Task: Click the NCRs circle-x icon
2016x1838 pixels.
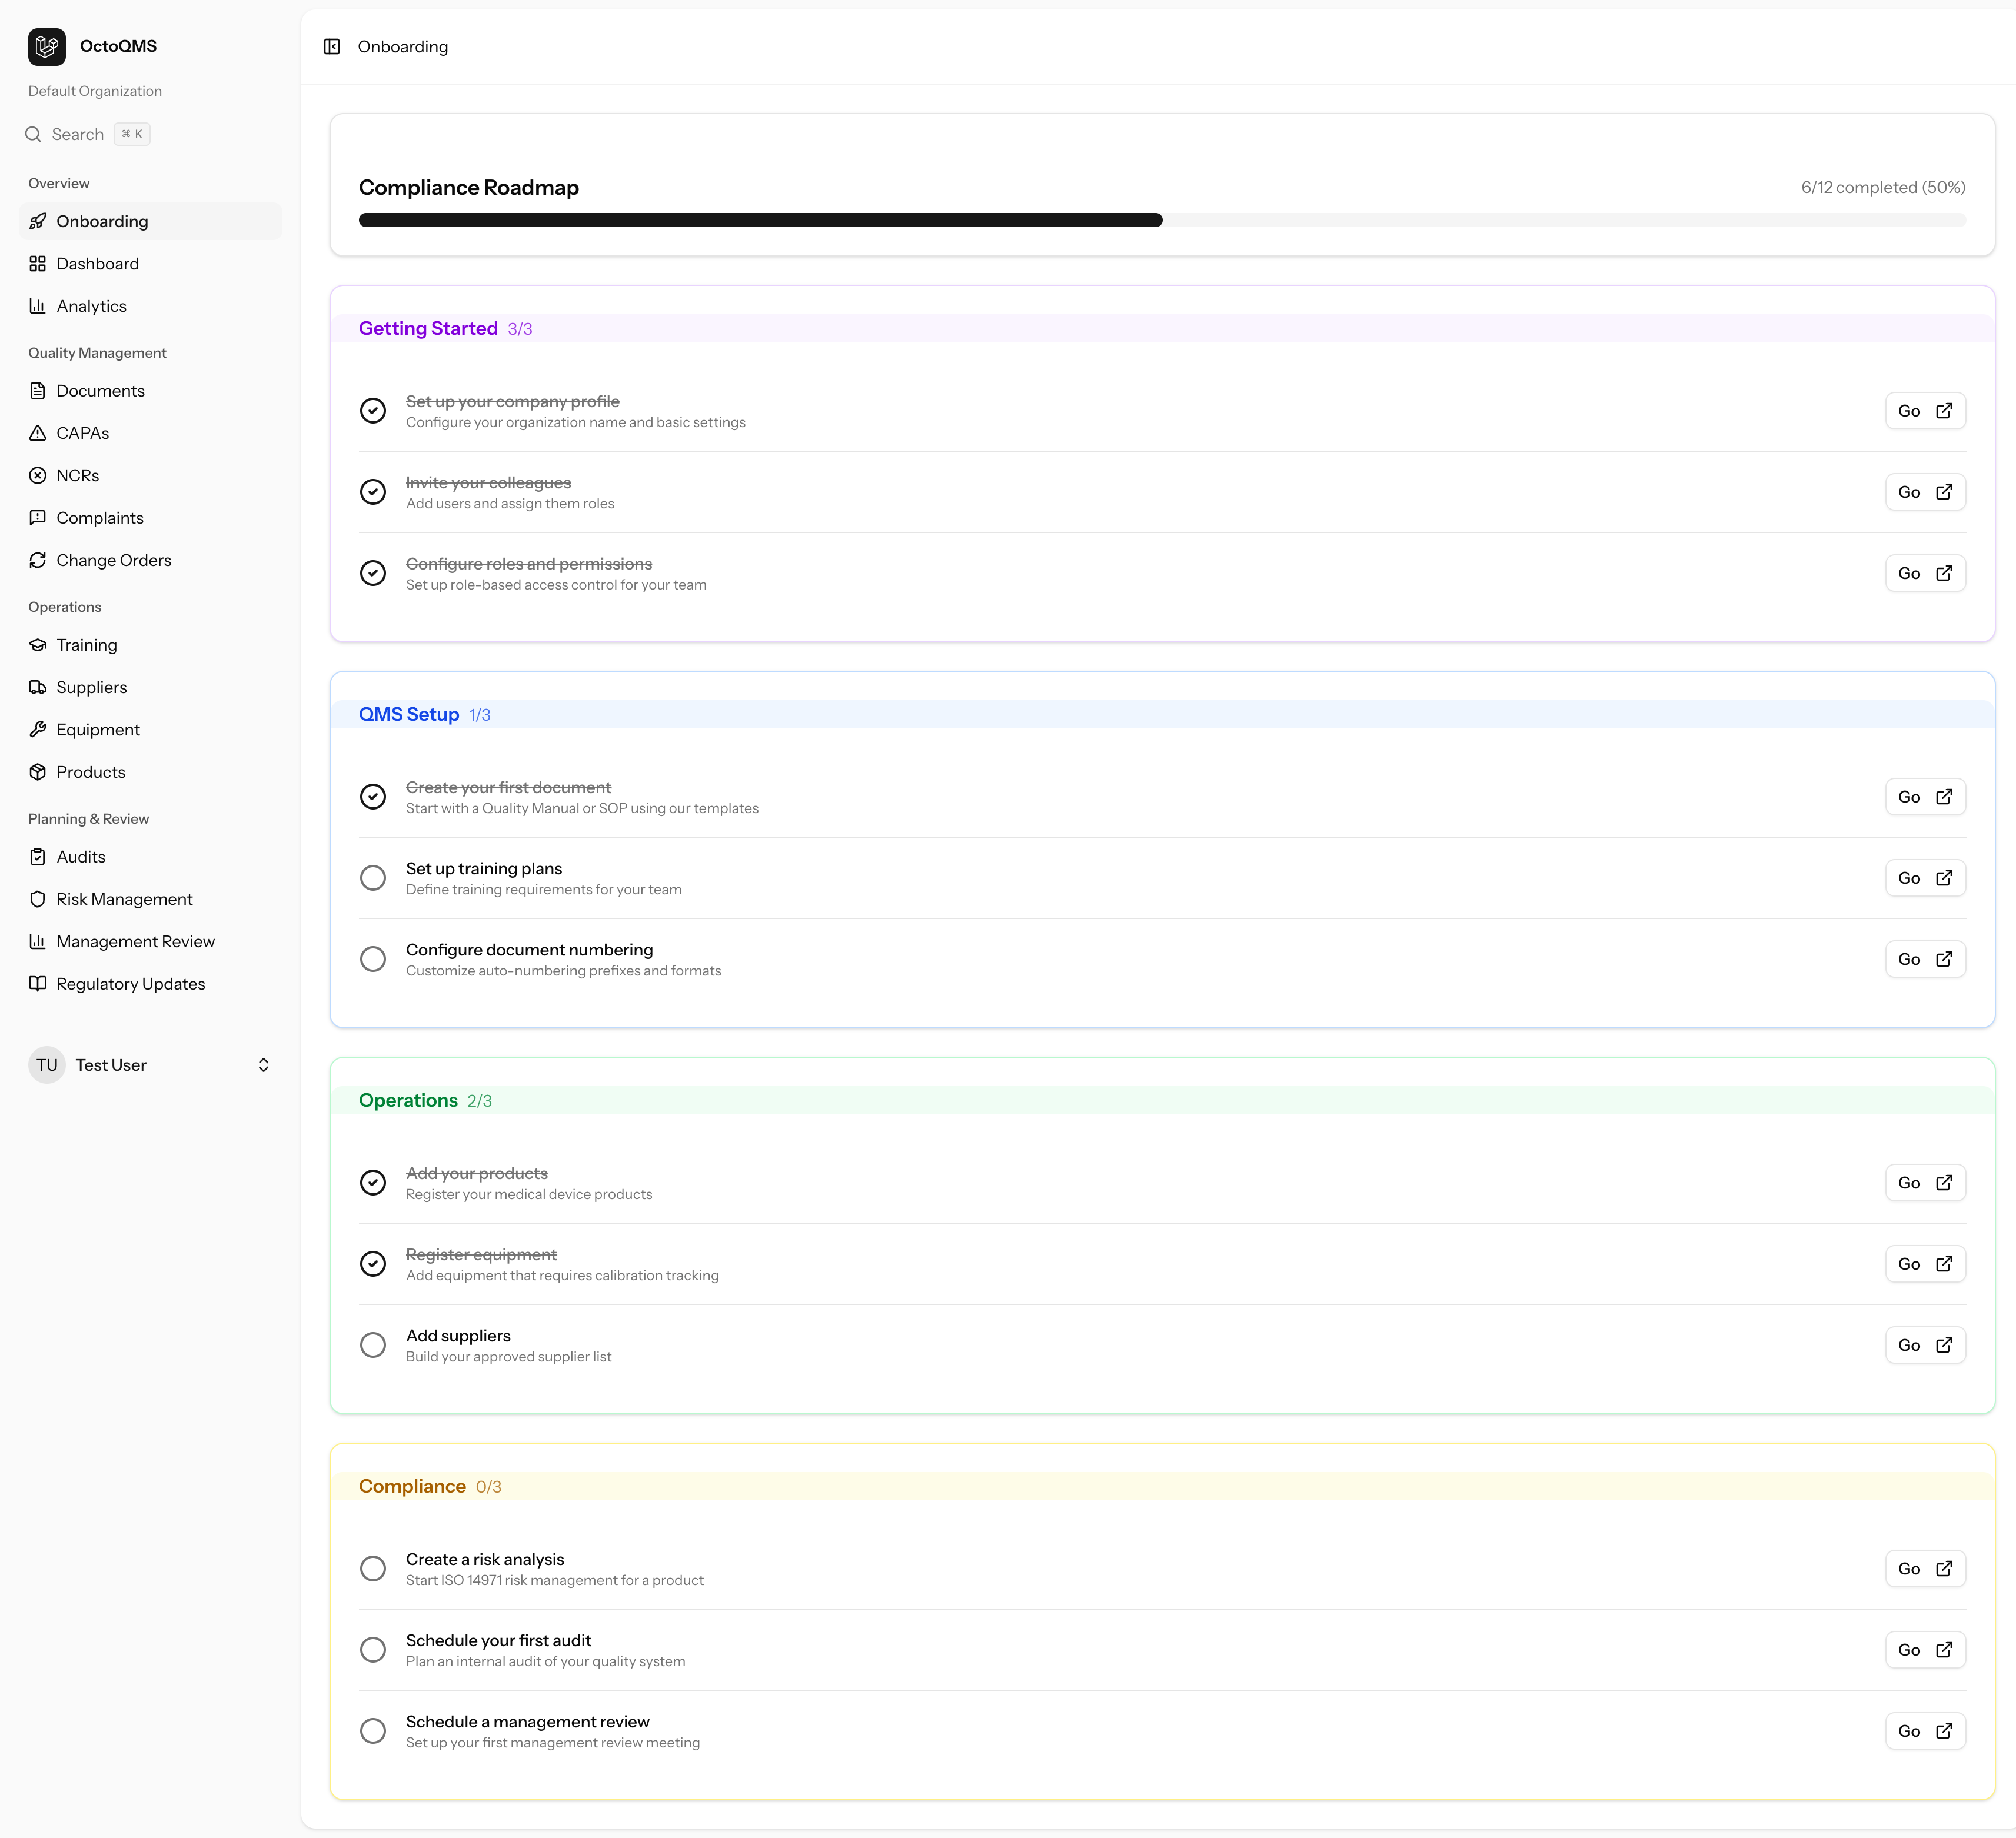Action: click(38, 475)
